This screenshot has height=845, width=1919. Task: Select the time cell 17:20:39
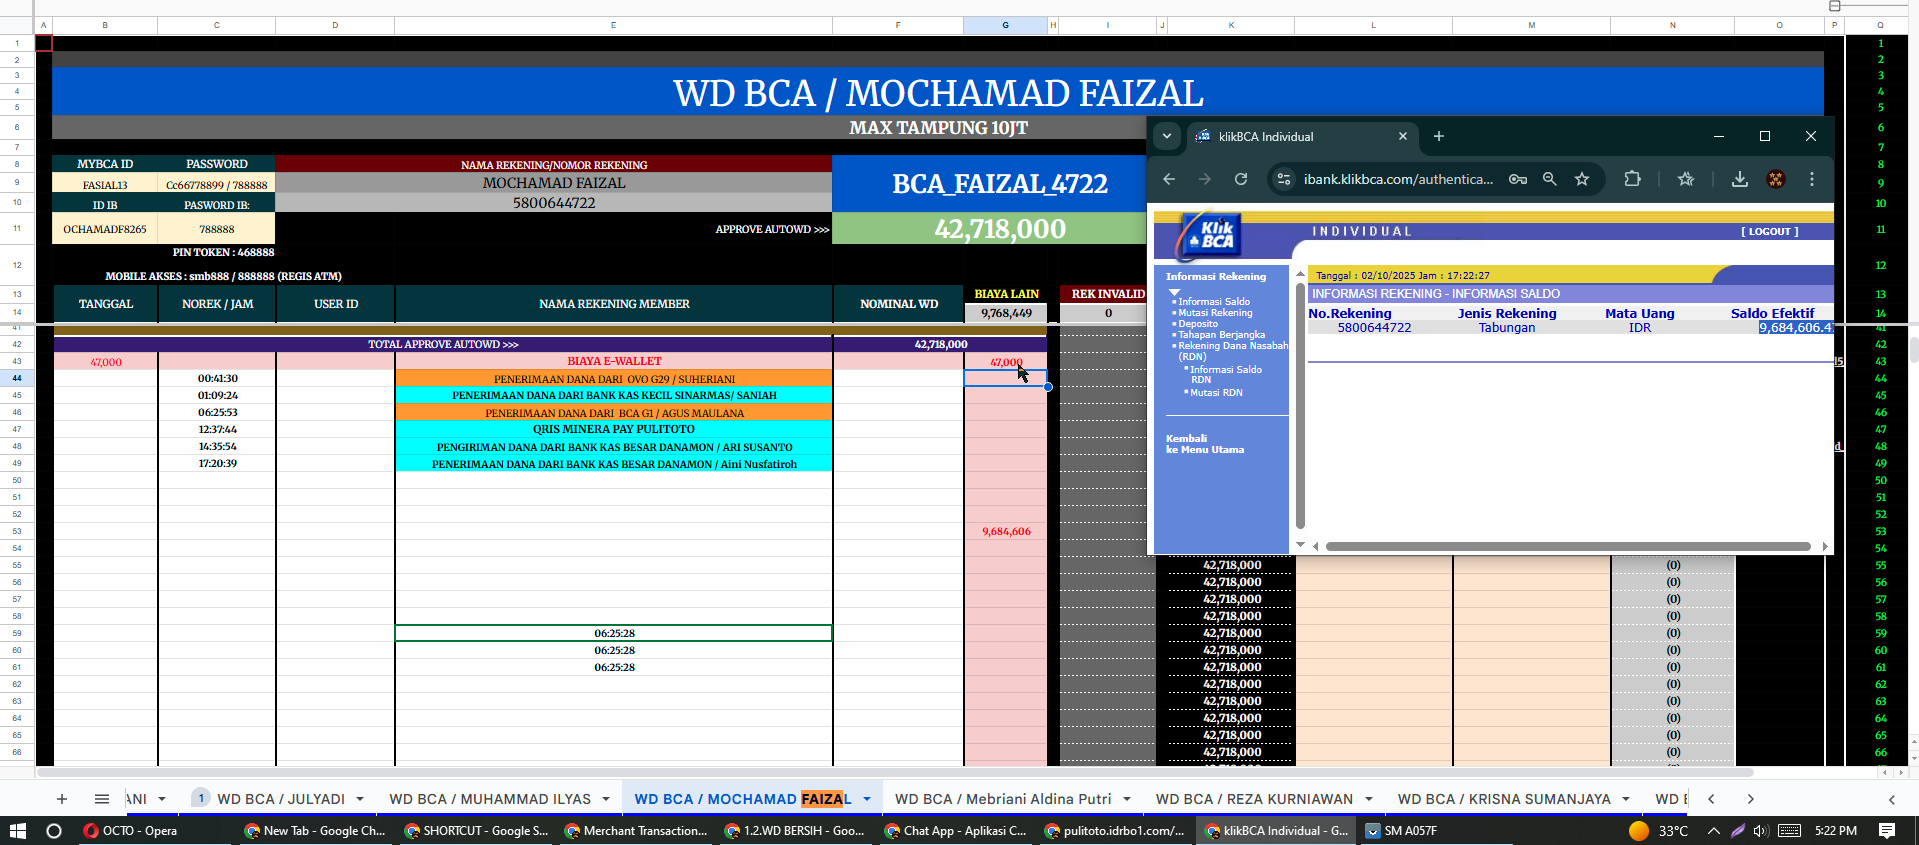click(x=217, y=463)
